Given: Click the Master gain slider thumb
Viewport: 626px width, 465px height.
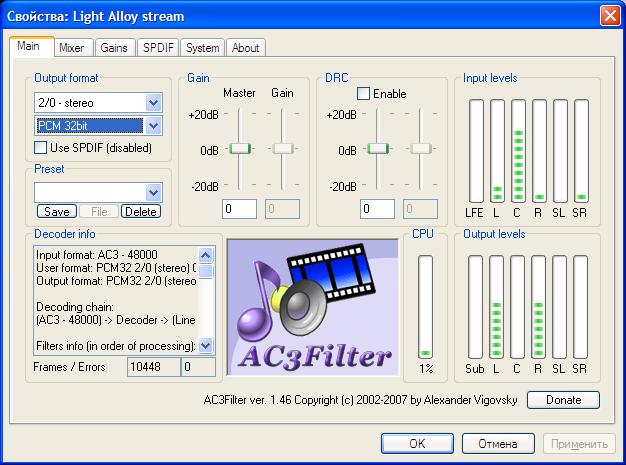Looking at the screenshot, I should [240, 148].
